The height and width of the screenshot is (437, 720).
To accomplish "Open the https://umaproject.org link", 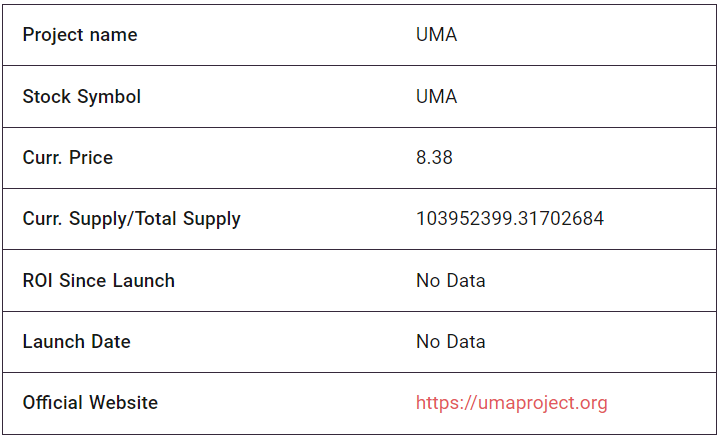I will coord(512,403).
